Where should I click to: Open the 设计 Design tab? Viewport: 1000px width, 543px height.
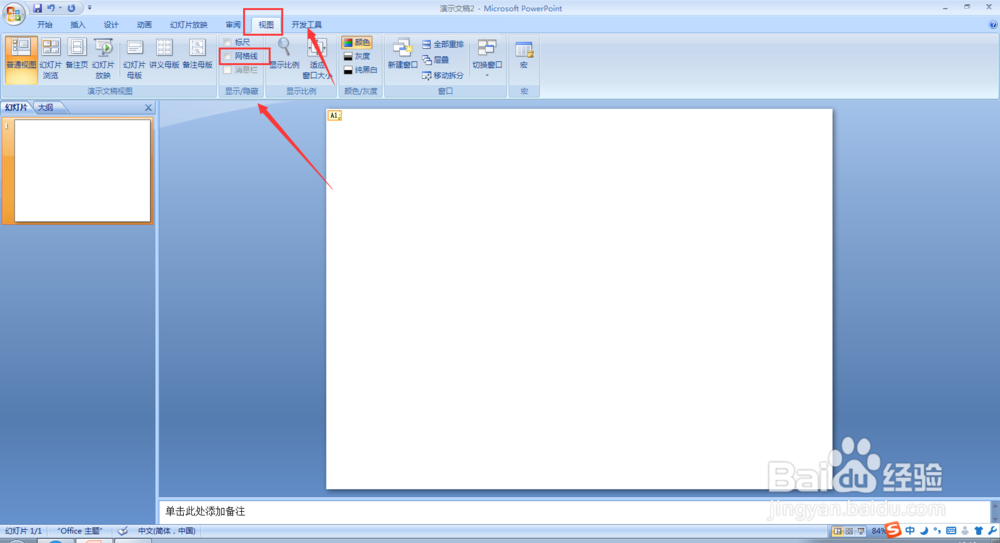click(111, 25)
